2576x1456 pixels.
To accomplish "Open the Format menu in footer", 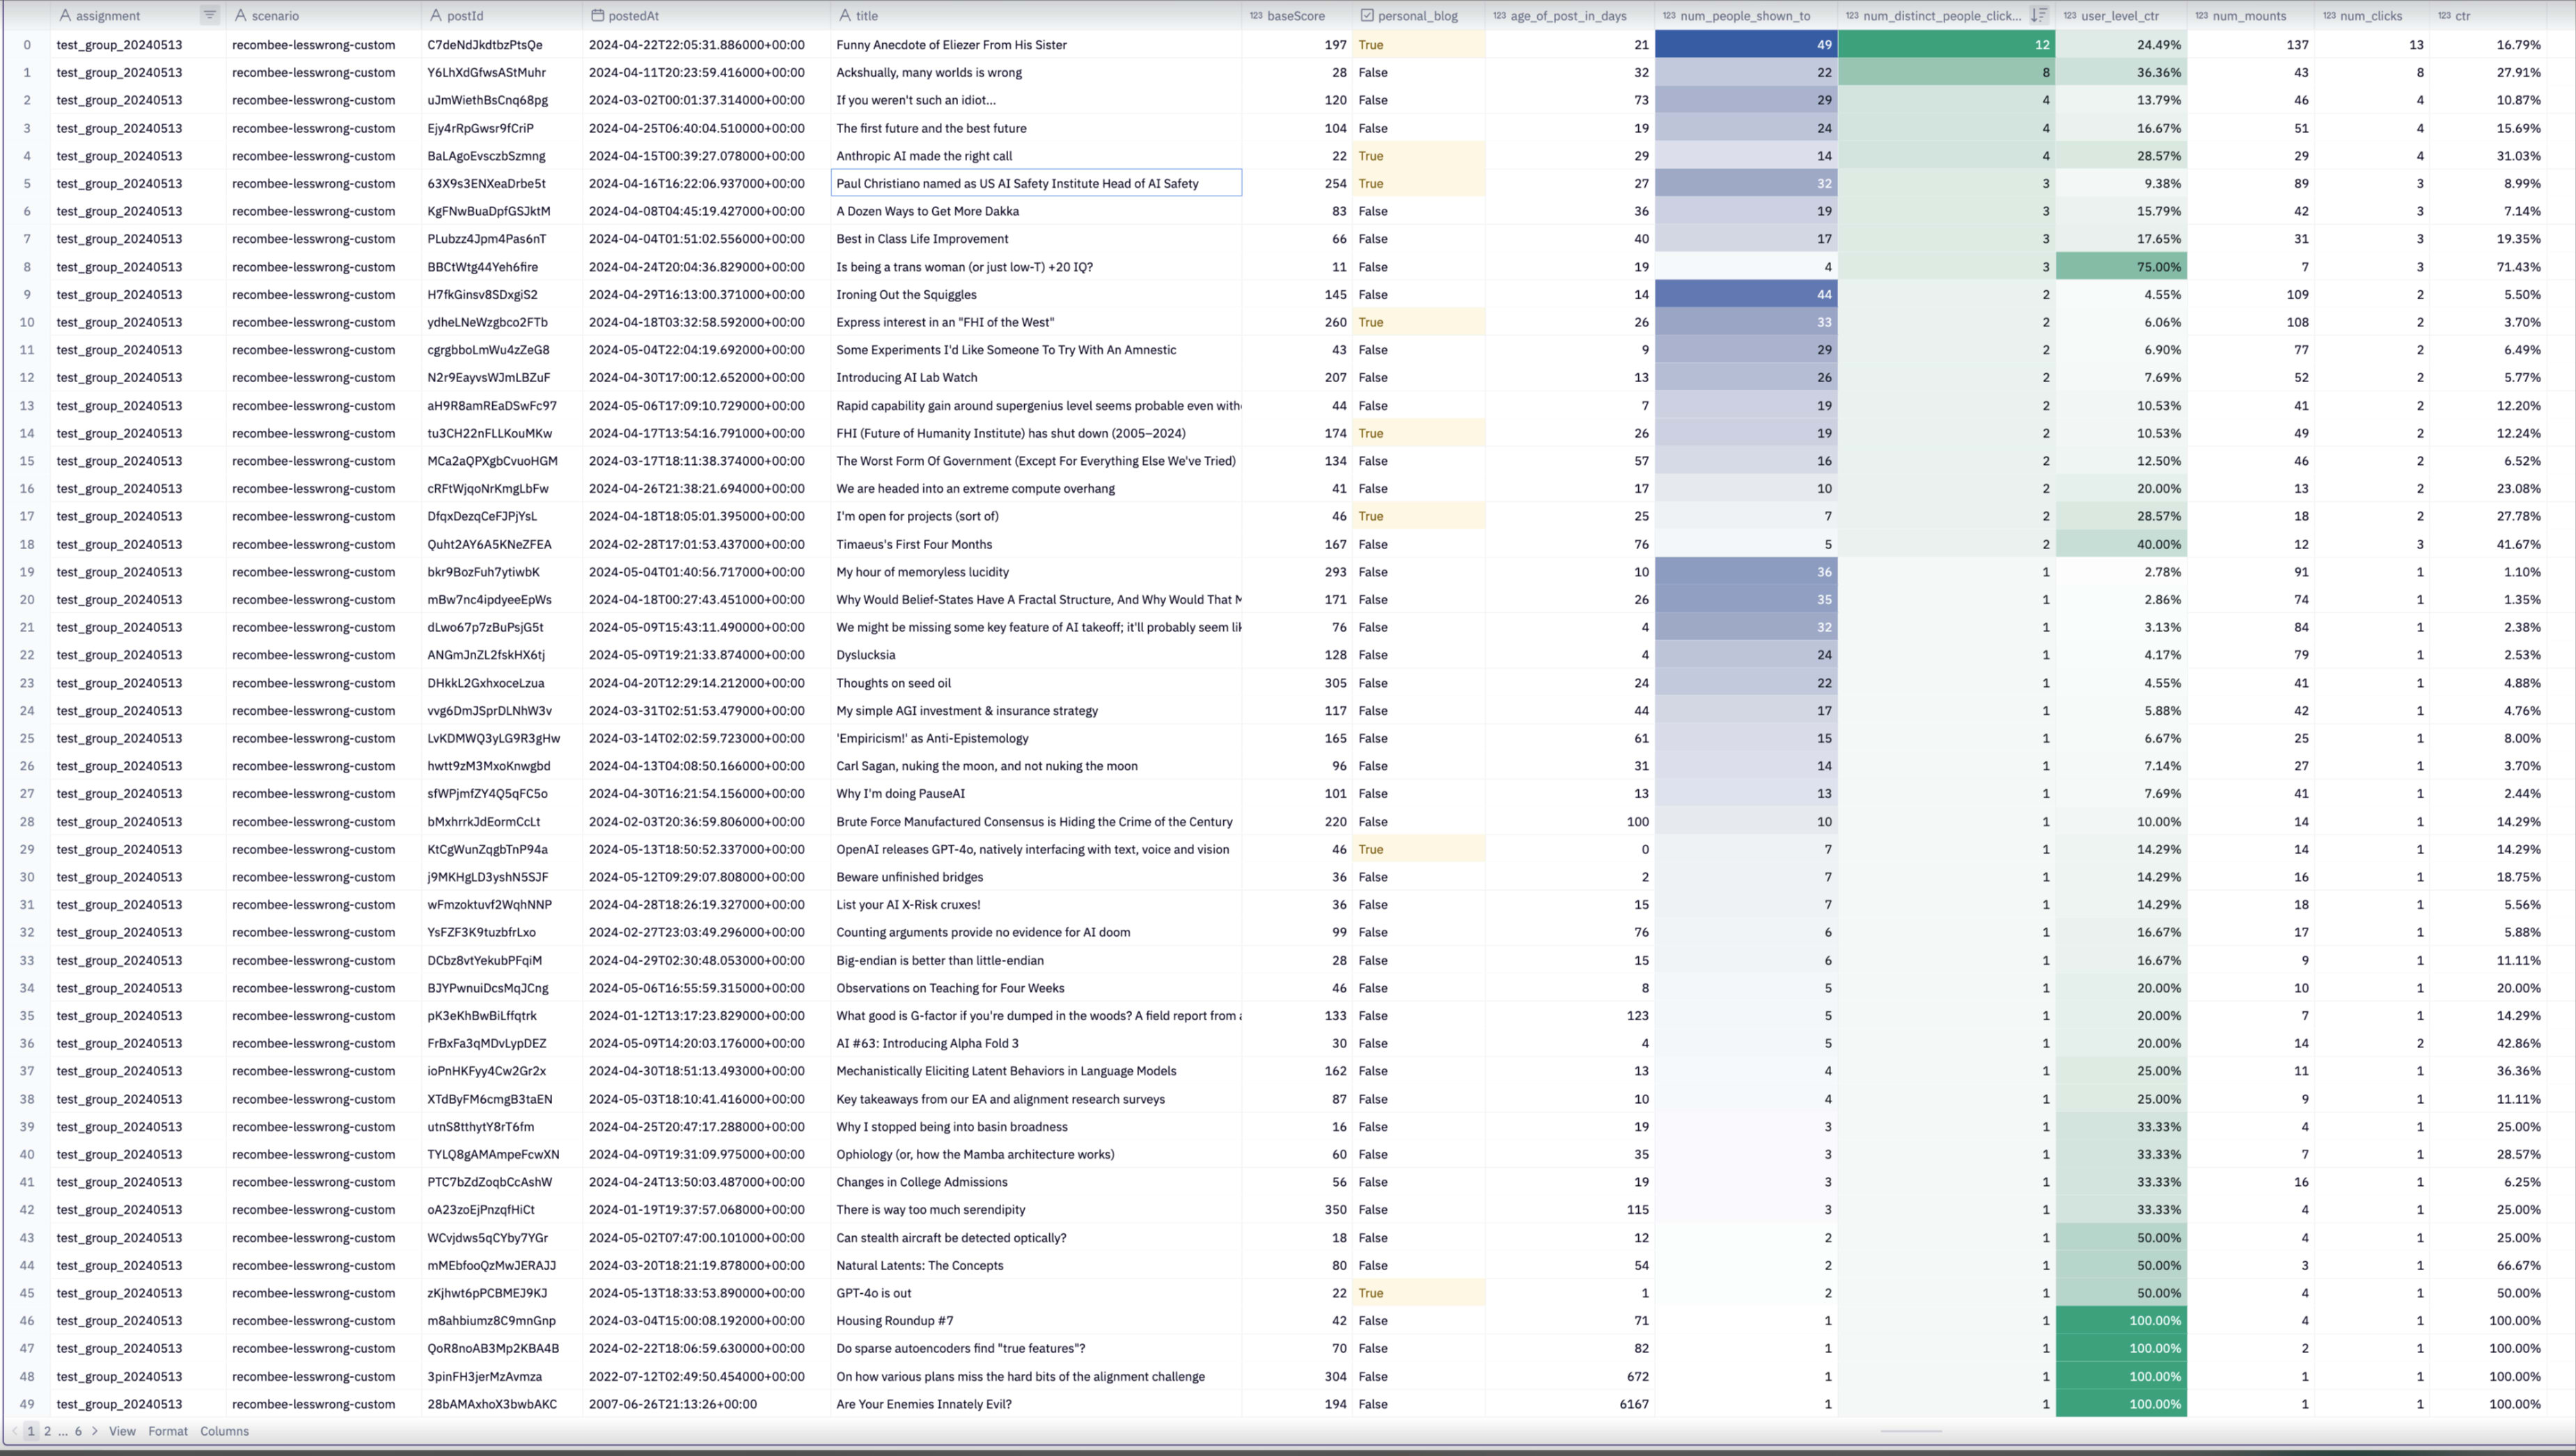I will 168,1431.
